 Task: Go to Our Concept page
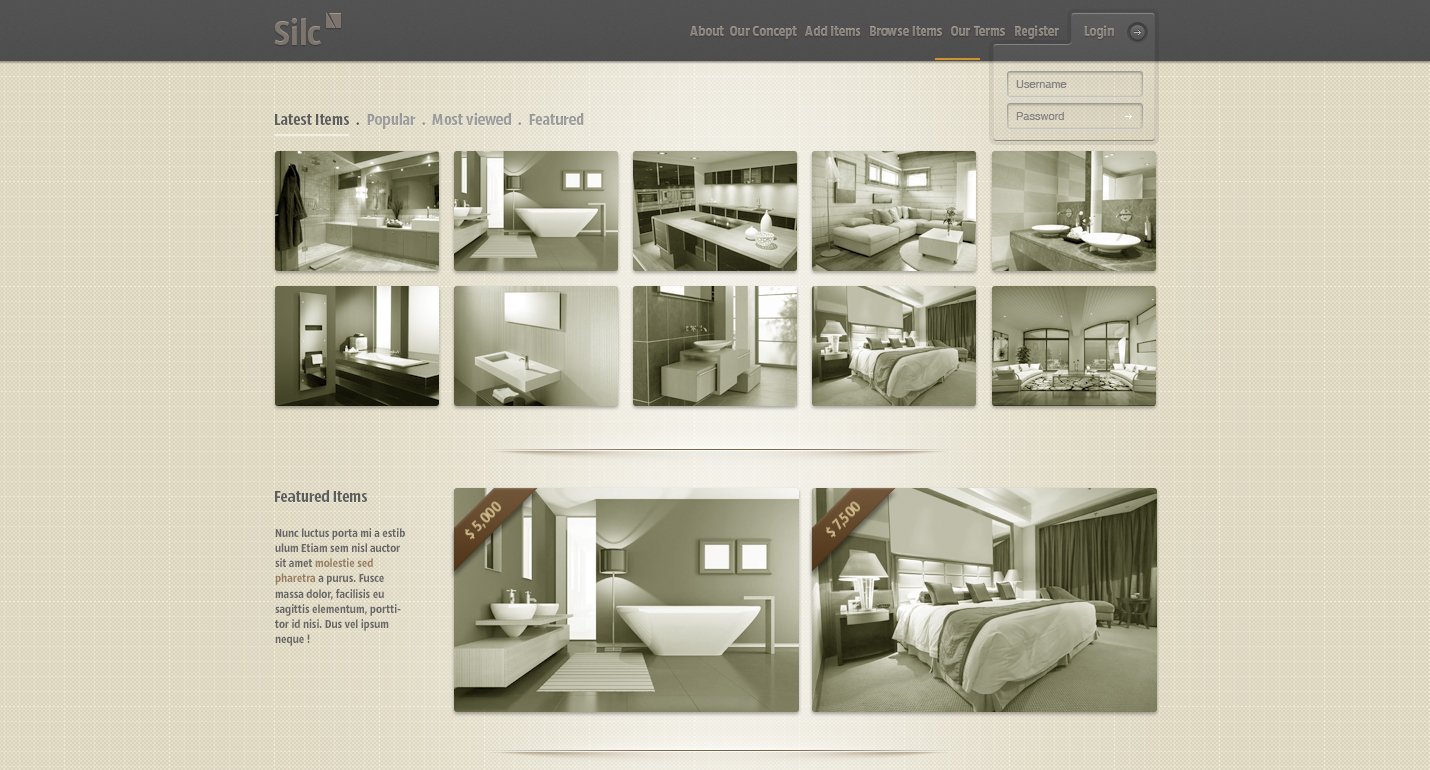(763, 31)
